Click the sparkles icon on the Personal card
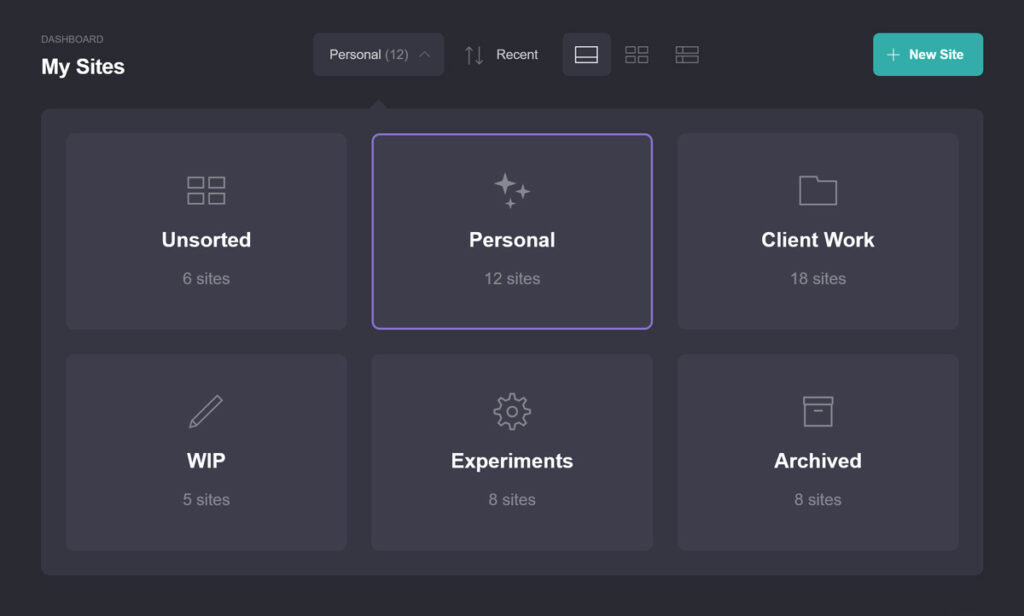Image resolution: width=1024 pixels, height=616 pixels. [x=512, y=190]
